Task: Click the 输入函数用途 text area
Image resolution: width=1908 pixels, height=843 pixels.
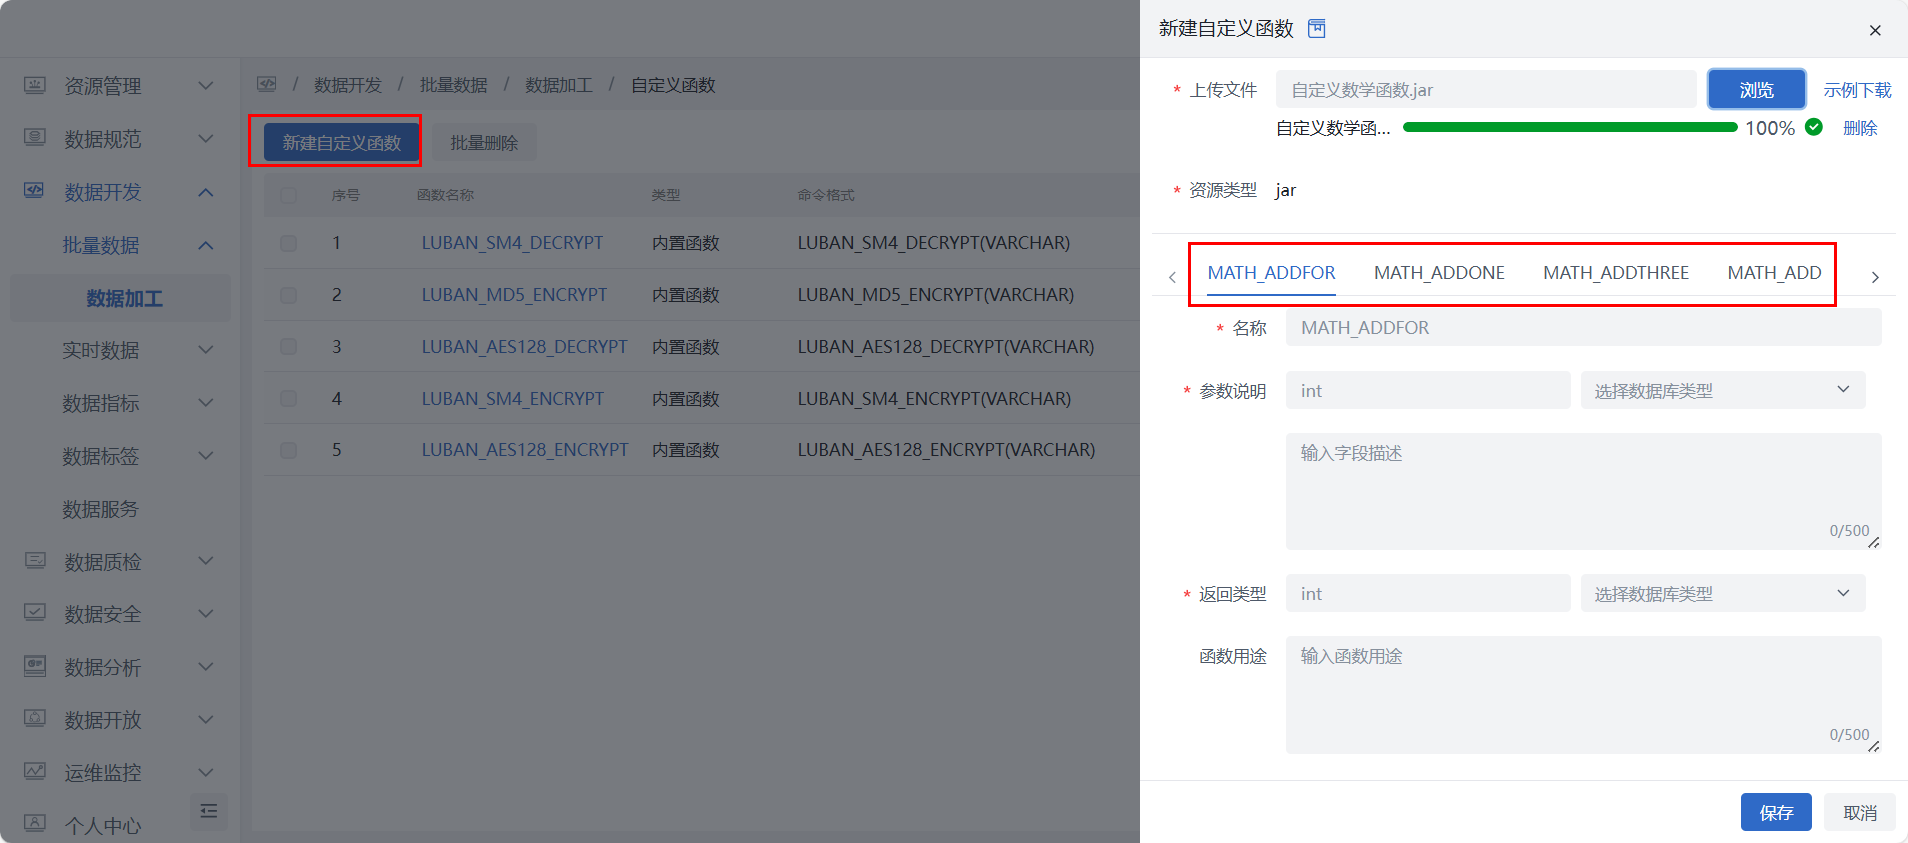Action: click(x=1584, y=694)
